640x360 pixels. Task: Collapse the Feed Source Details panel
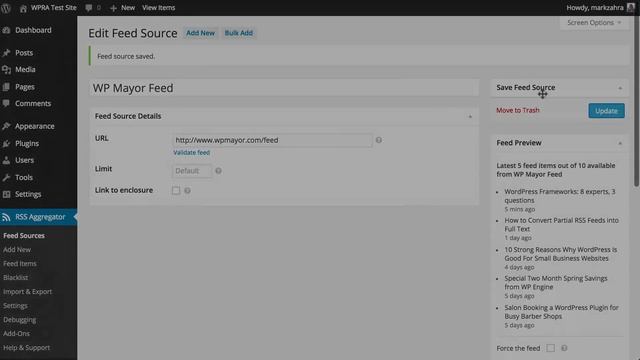pos(470,117)
